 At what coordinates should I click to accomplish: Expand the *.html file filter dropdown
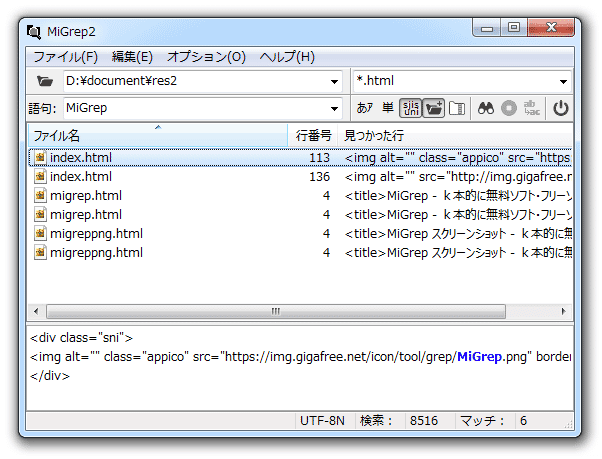(563, 81)
